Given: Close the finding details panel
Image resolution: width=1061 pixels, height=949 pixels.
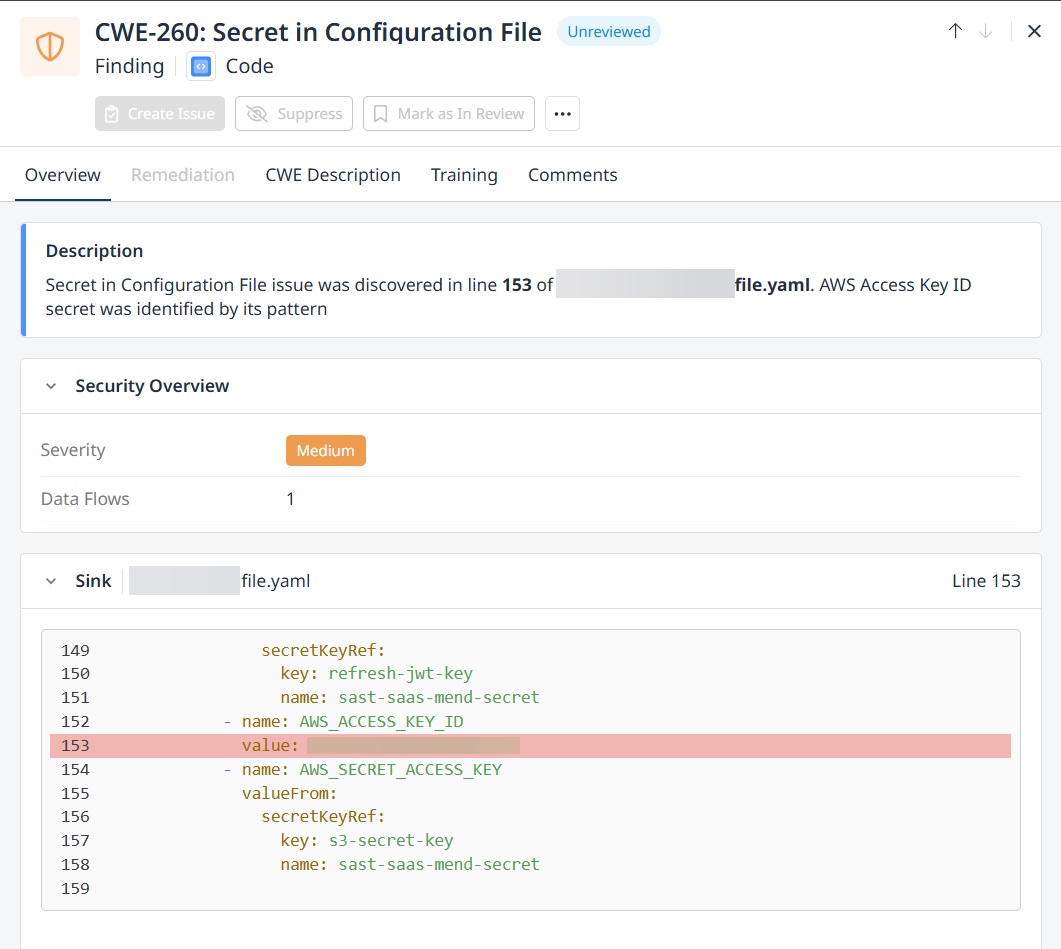Looking at the screenshot, I should (1034, 31).
